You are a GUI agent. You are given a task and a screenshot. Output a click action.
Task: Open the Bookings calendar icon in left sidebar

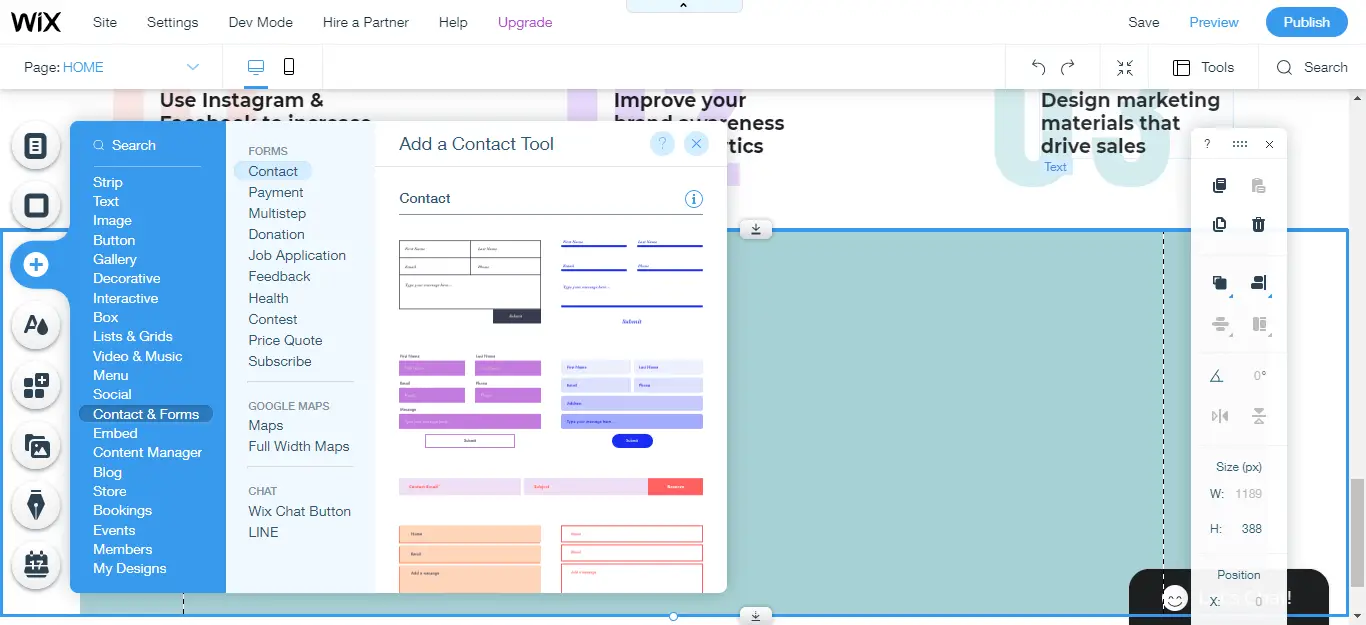coord(36,564)
